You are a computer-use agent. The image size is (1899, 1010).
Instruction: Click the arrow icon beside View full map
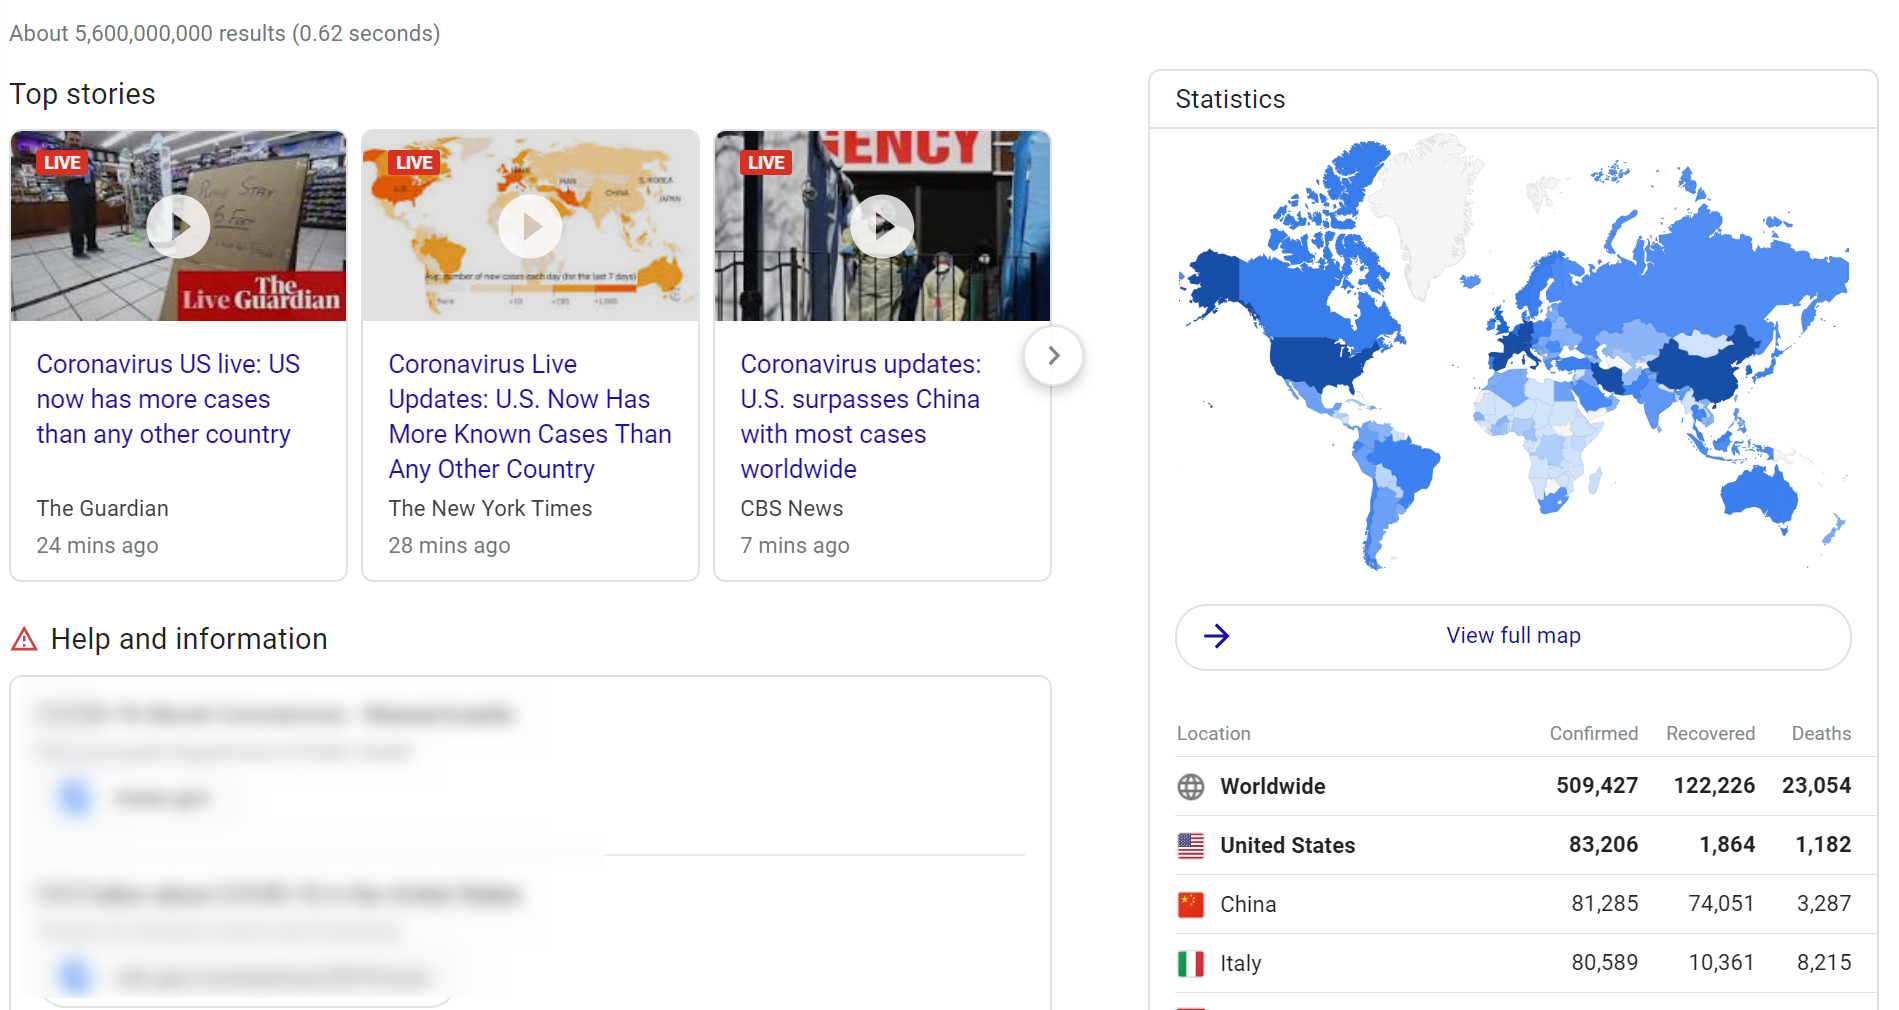(1216, 636)
